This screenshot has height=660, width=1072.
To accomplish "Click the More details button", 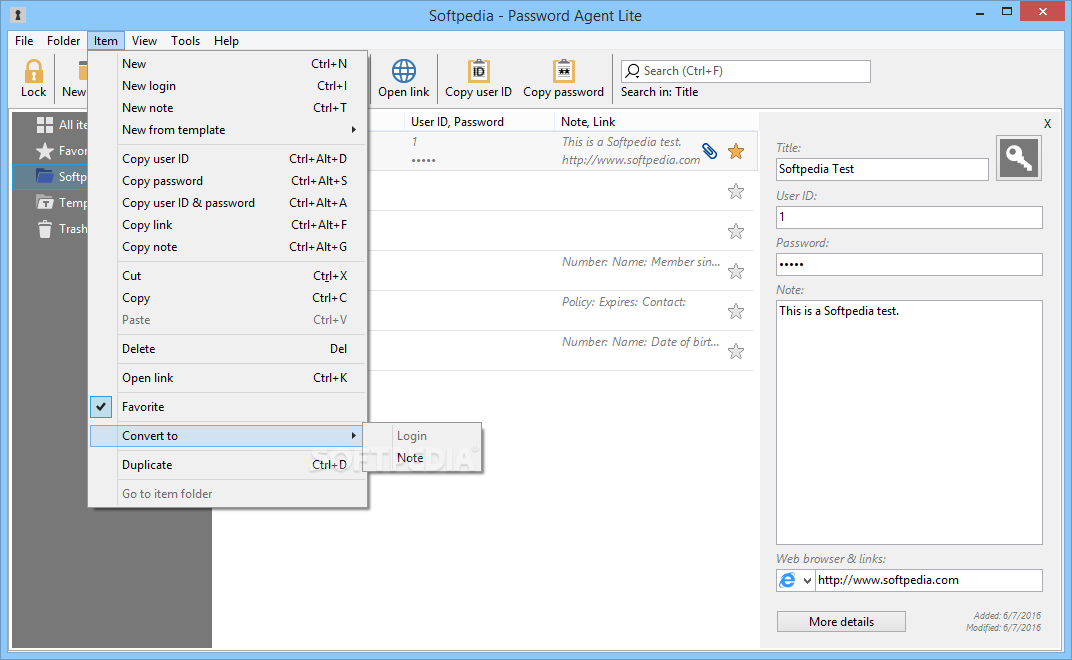I will click(x=841, y=622).
